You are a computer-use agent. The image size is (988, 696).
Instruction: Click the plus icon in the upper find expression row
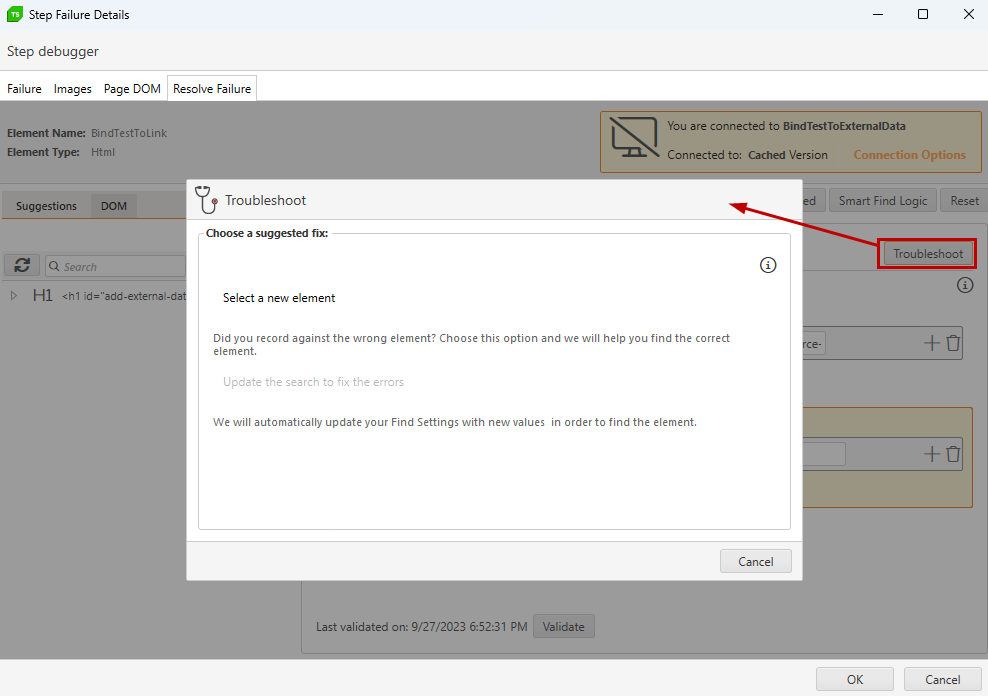click(931, 343)
